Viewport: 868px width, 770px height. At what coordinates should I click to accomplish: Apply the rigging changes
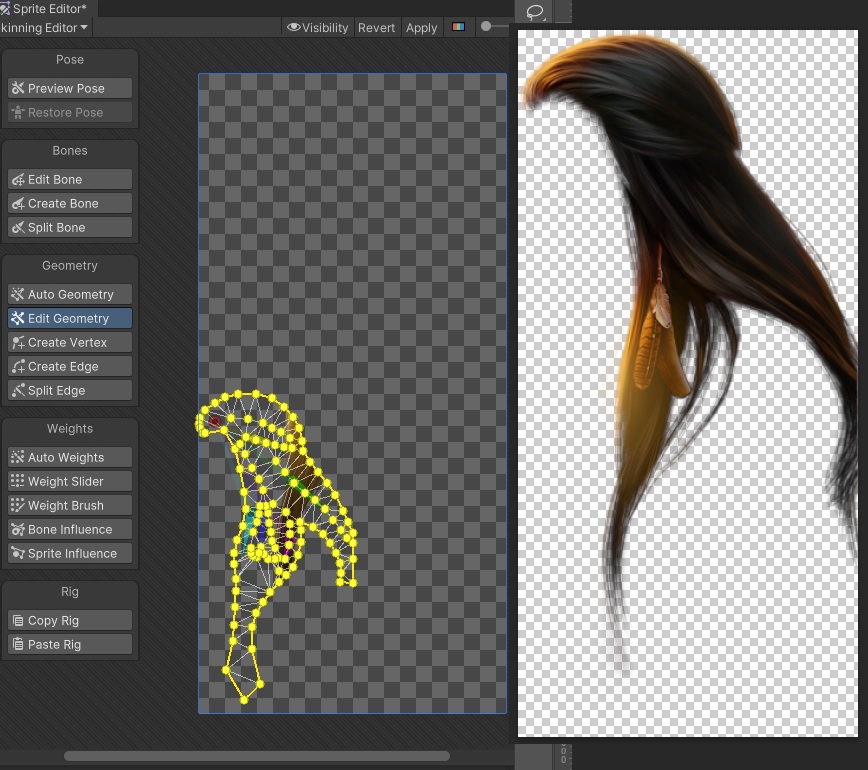tap(421, 27)
